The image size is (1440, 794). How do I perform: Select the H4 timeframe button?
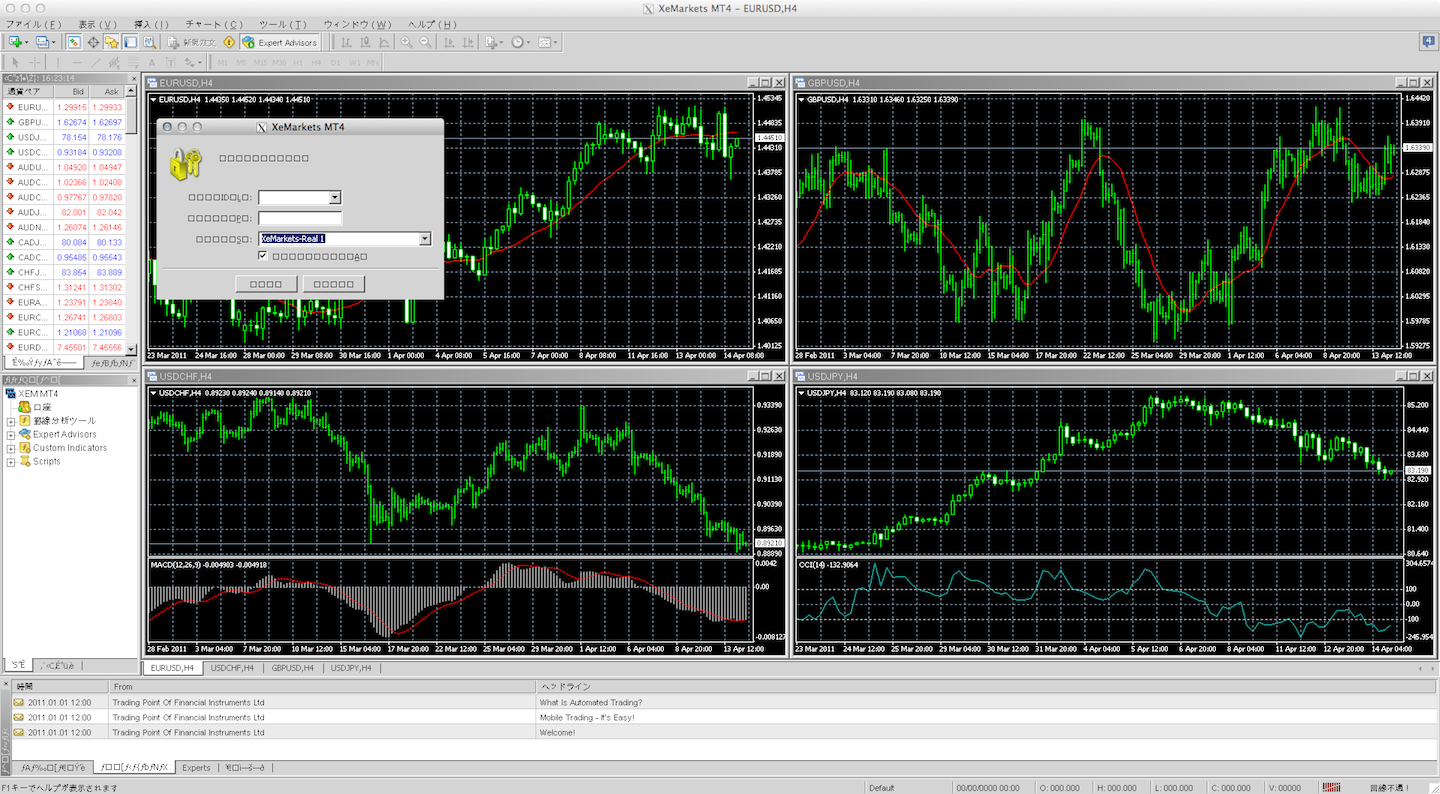[316, 62]
